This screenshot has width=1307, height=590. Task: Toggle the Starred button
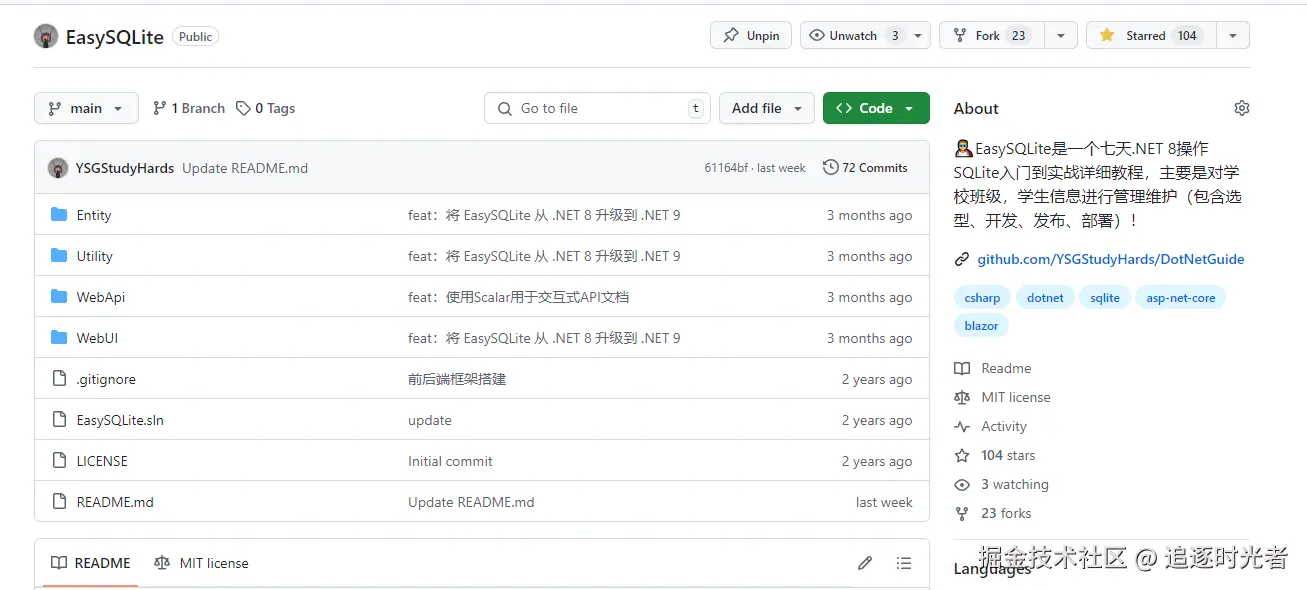point(1149,35)
